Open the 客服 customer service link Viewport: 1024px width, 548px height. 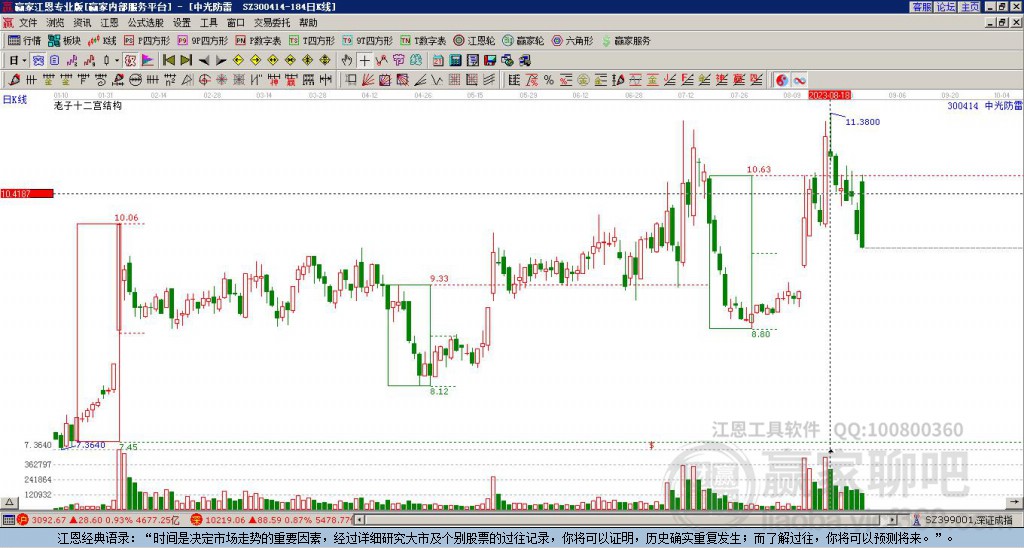(x=921, y=7)
